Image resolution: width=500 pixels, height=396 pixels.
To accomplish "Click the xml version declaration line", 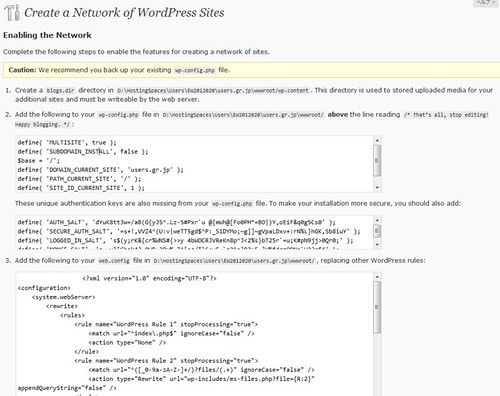I will coord(149,278).
